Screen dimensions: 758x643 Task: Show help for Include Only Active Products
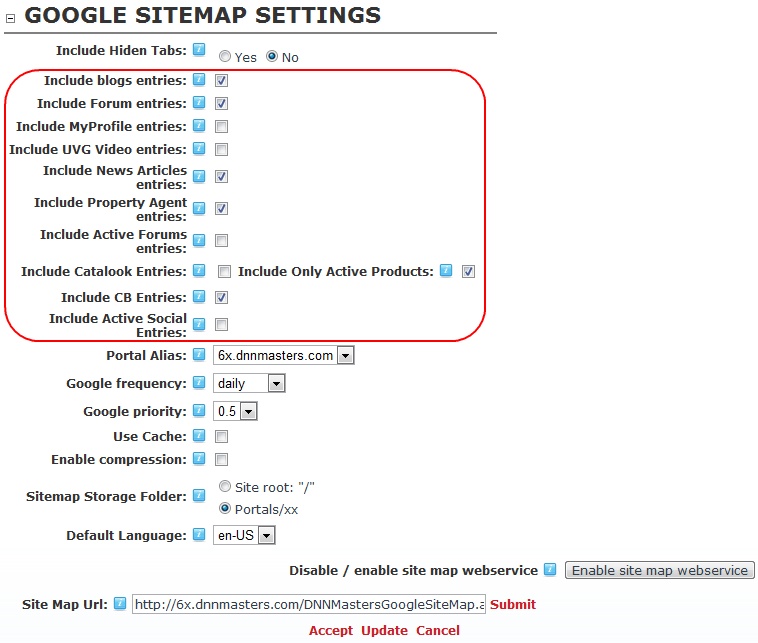point(446,271)
